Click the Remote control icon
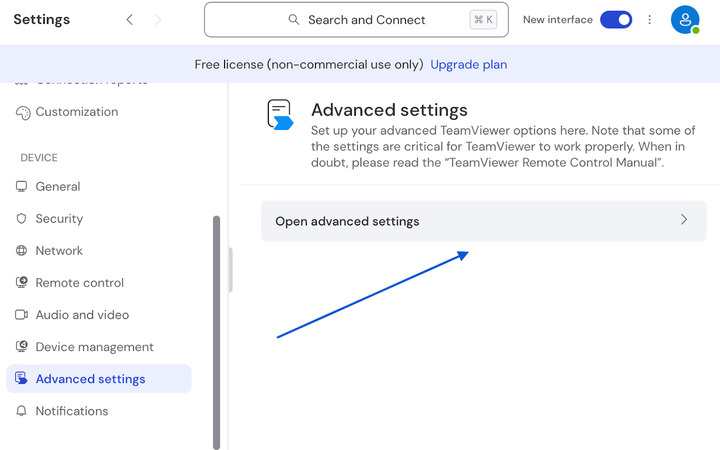 coord(22,282)
